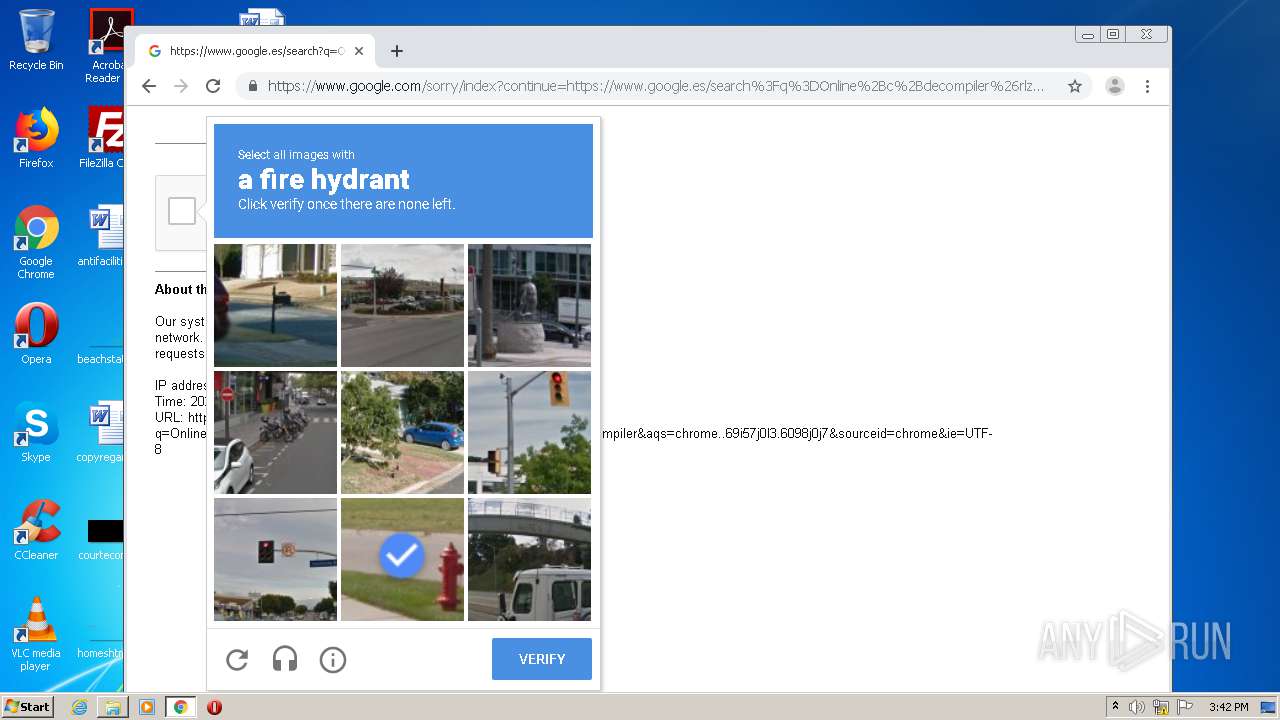Click the forward navigation arrow
The width and height of the screenshot is (1280, 720).
(x=181, y=86)
